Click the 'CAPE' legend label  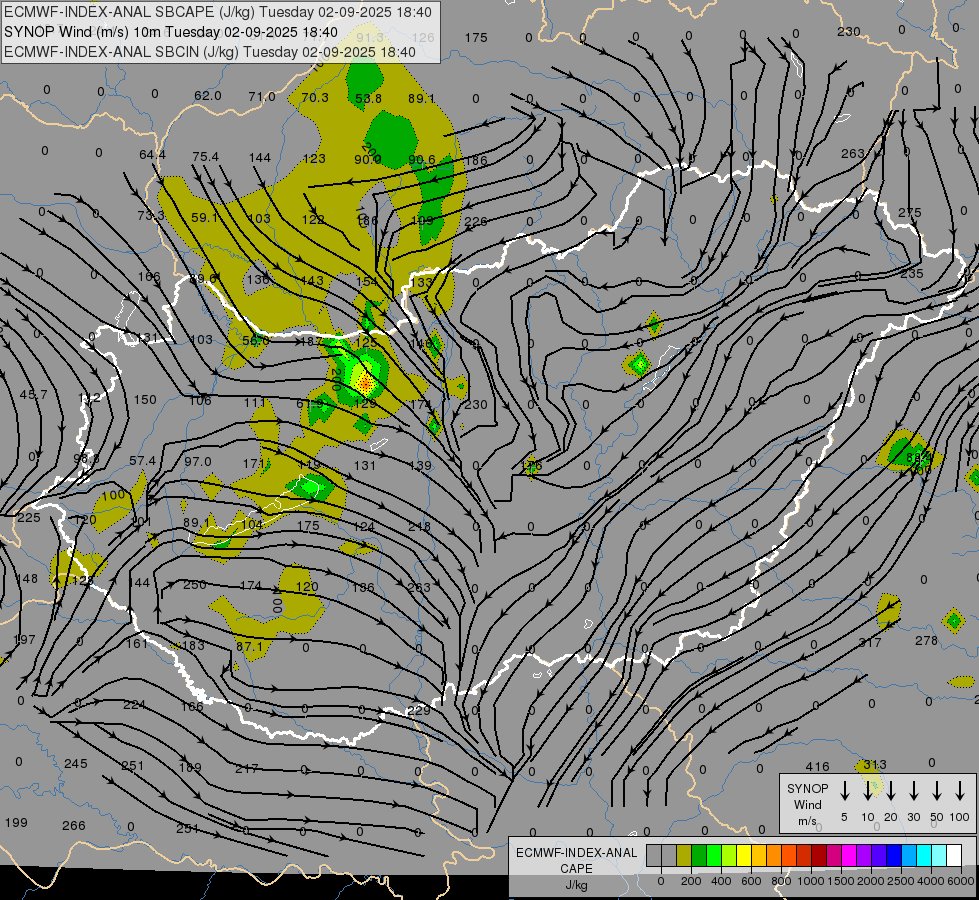576,869
